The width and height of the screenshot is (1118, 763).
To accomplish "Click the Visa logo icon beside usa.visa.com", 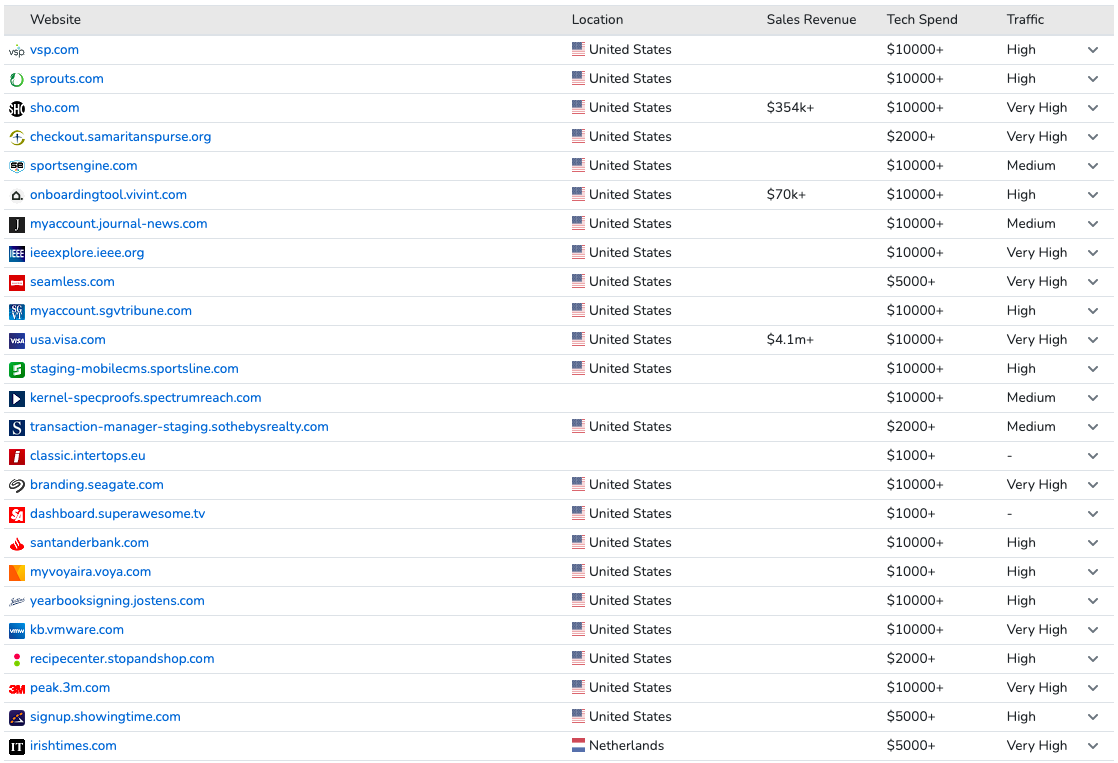I will [x=17, y=340].
